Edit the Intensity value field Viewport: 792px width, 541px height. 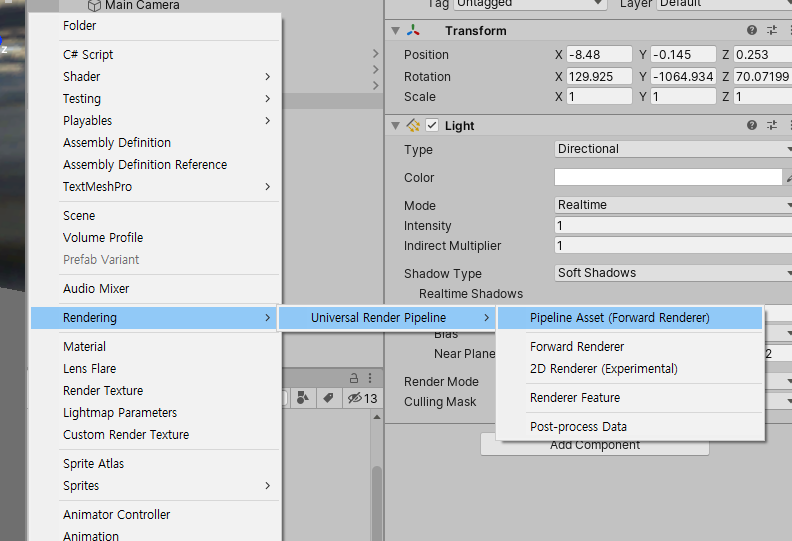[673, 225]
